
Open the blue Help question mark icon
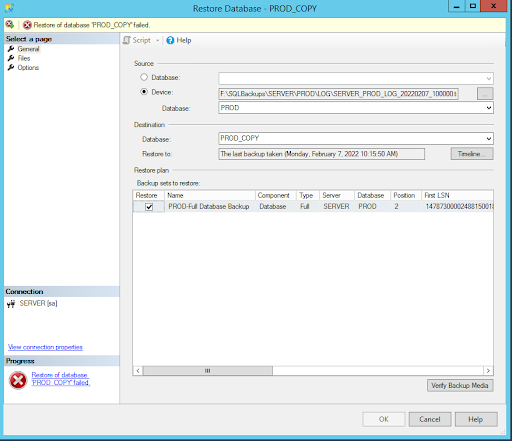click(x=170, y=40)
